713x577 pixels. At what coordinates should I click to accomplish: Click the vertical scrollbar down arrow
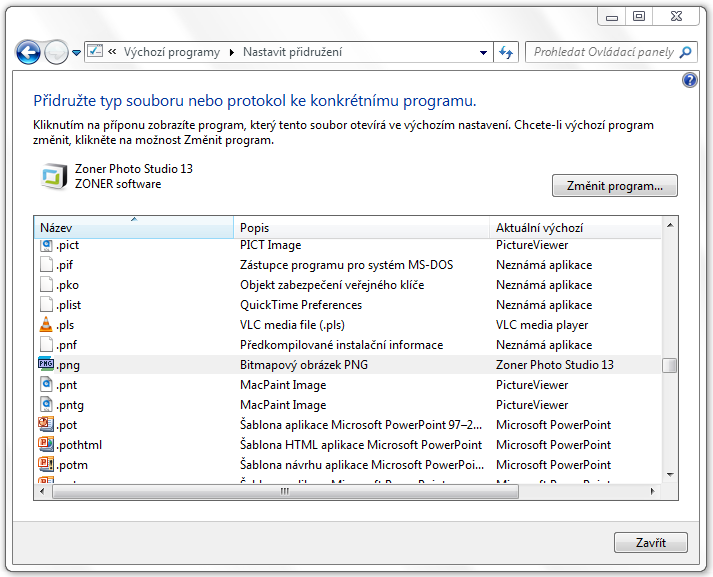670,475
